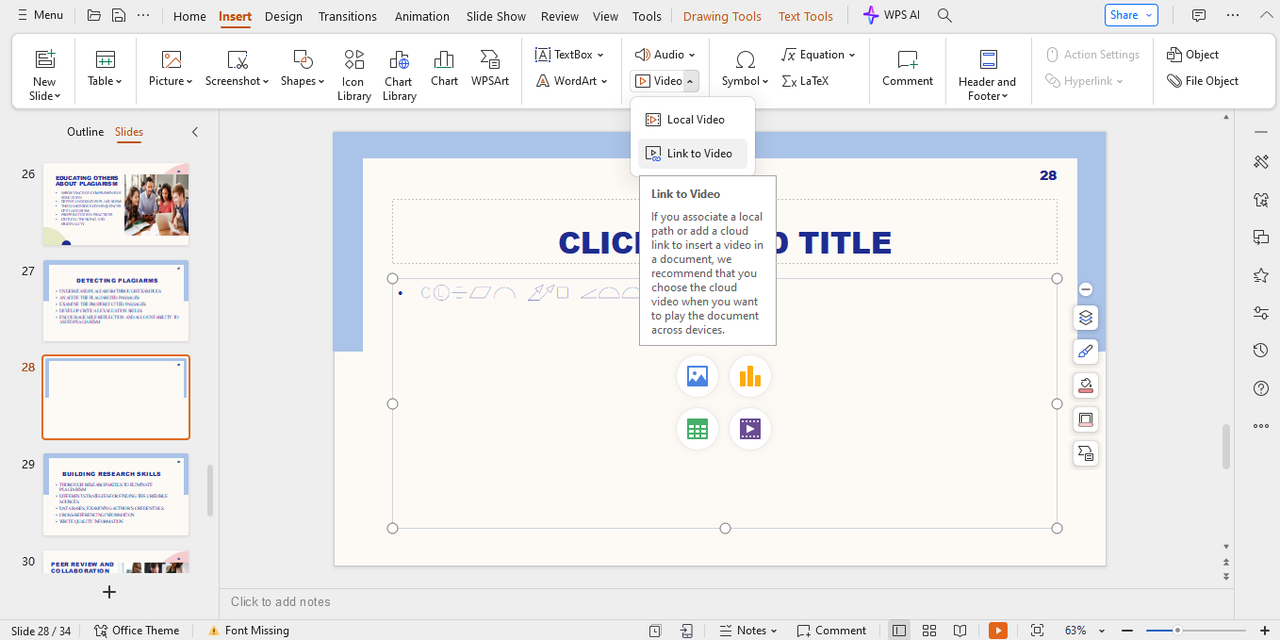Click the search magnifier icon
Screen dimensions: 1280x640
coord(944,15)
